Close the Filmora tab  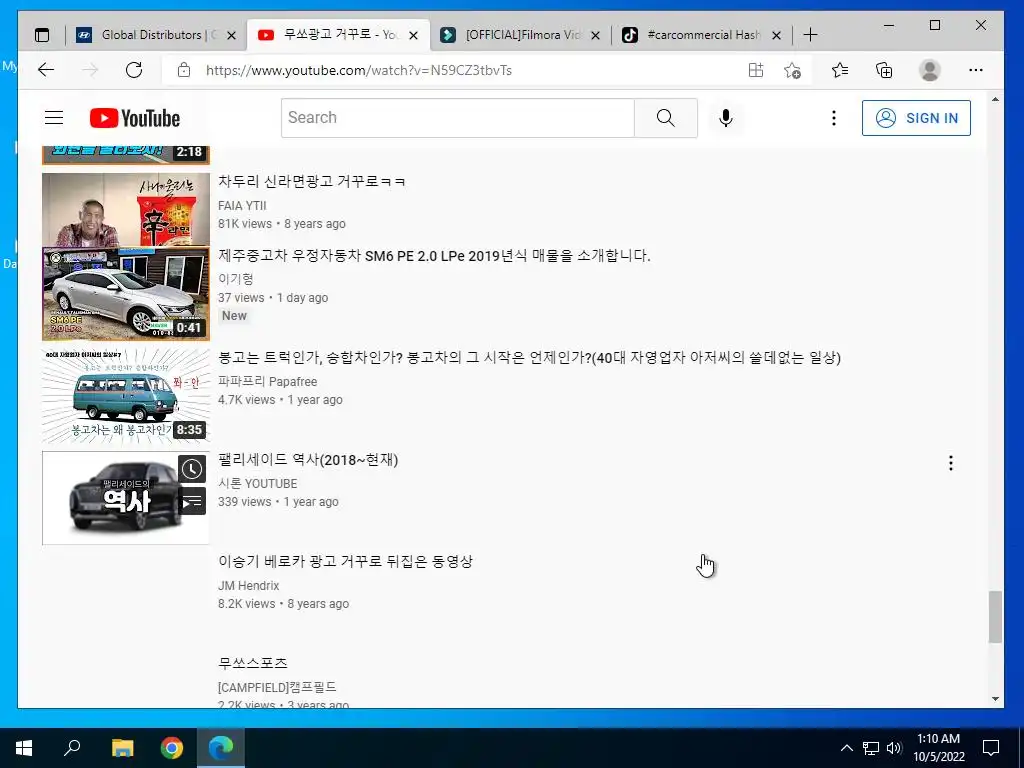pos(595,35)
